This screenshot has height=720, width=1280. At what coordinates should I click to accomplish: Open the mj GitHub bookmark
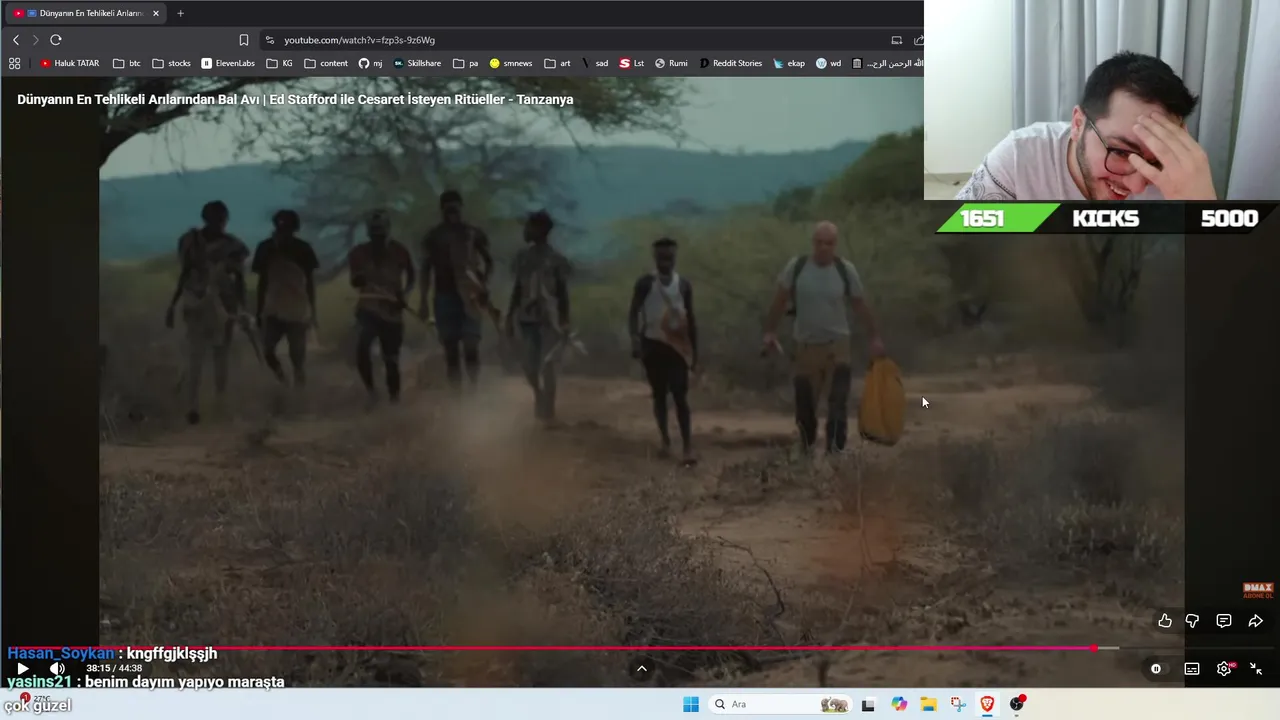pos(370,63)
